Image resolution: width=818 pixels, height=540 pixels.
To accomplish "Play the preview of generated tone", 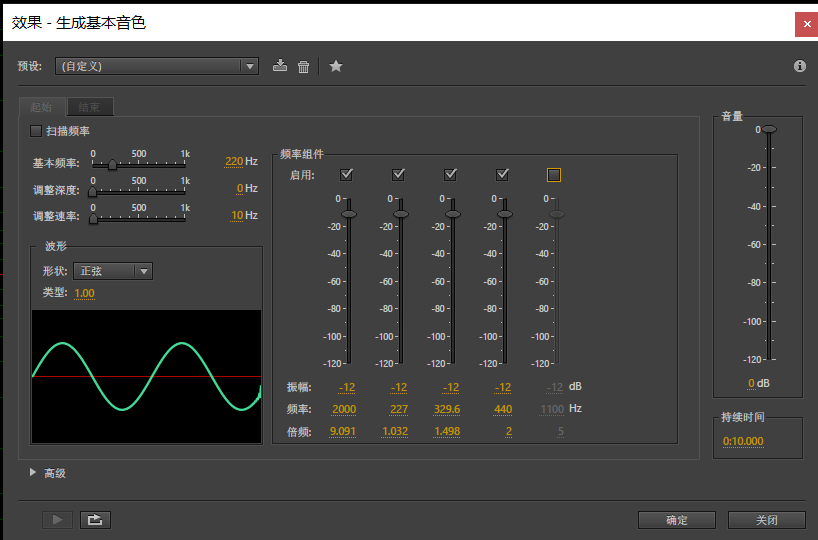I will tap(57, 520).
